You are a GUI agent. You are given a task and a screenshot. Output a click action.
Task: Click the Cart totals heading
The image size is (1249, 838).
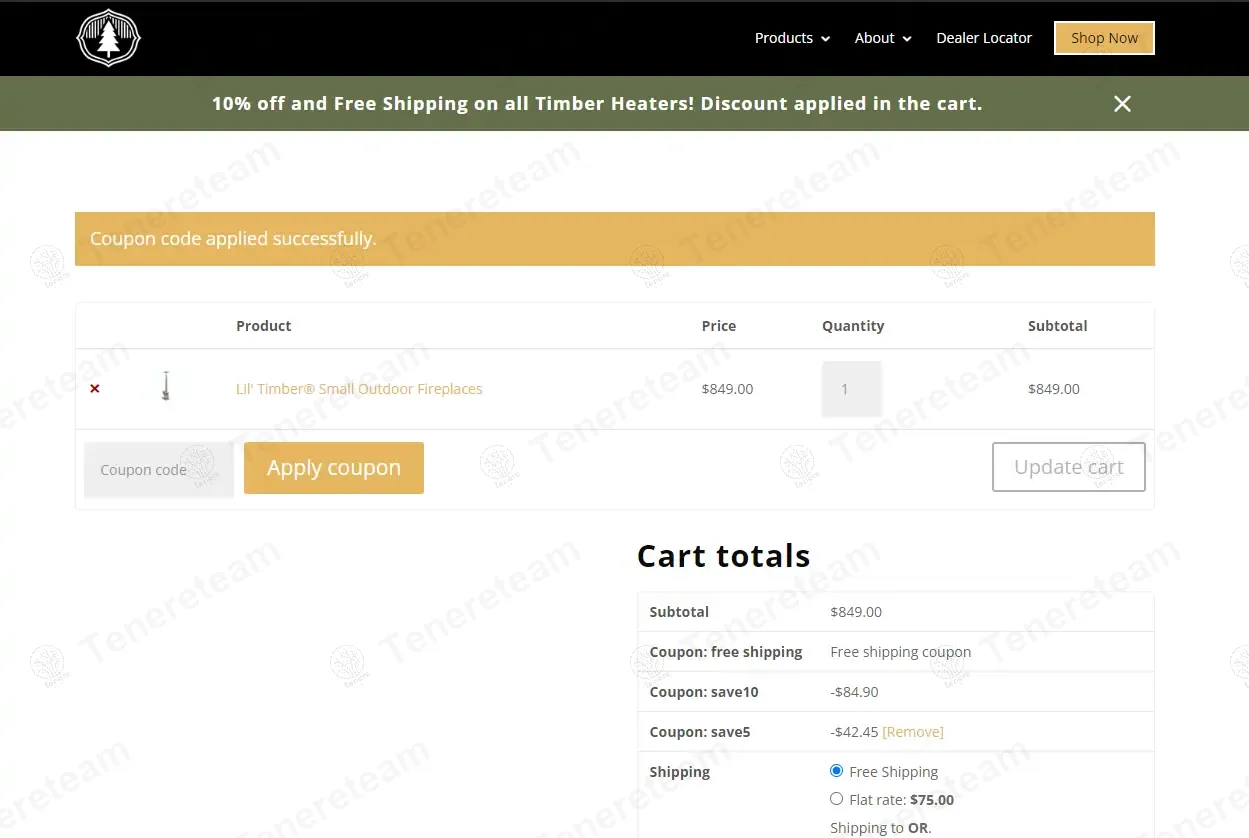723,556
